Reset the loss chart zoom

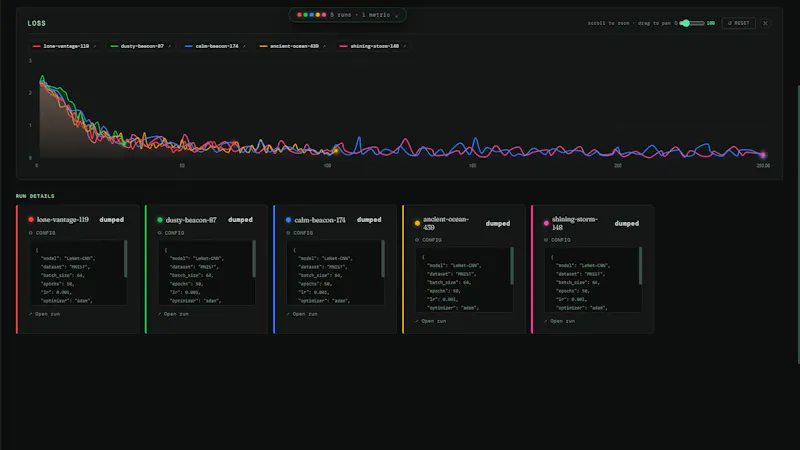coord(738,23)
